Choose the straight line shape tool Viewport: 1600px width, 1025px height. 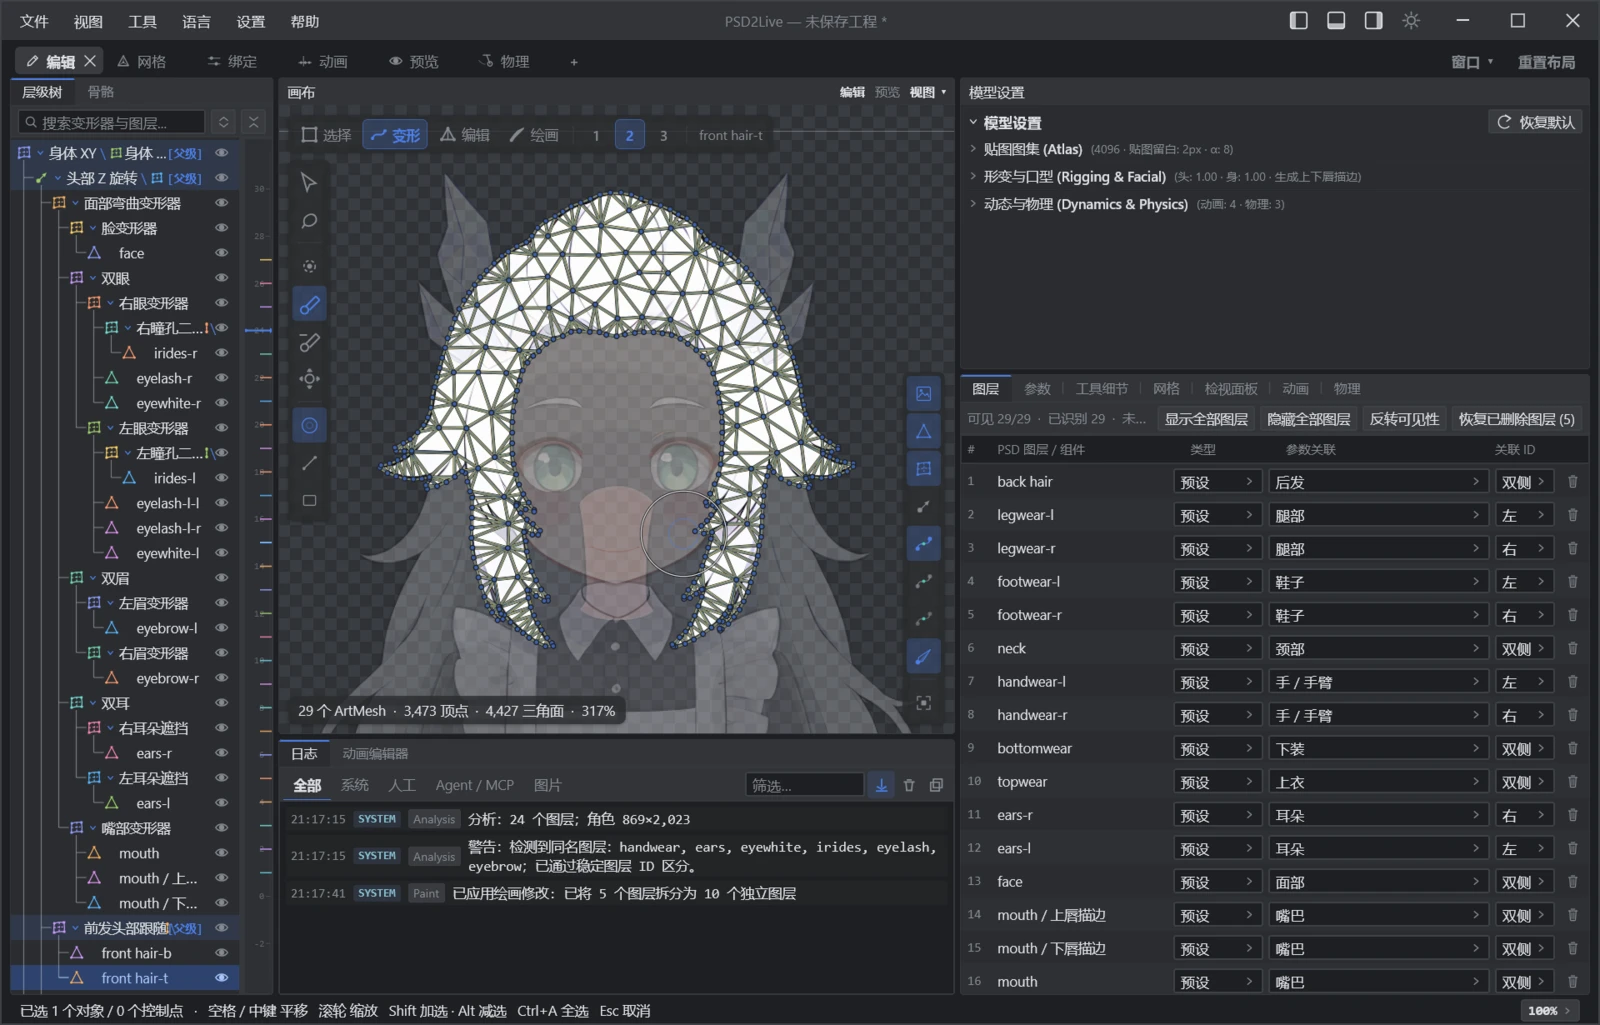pos(309,463)
